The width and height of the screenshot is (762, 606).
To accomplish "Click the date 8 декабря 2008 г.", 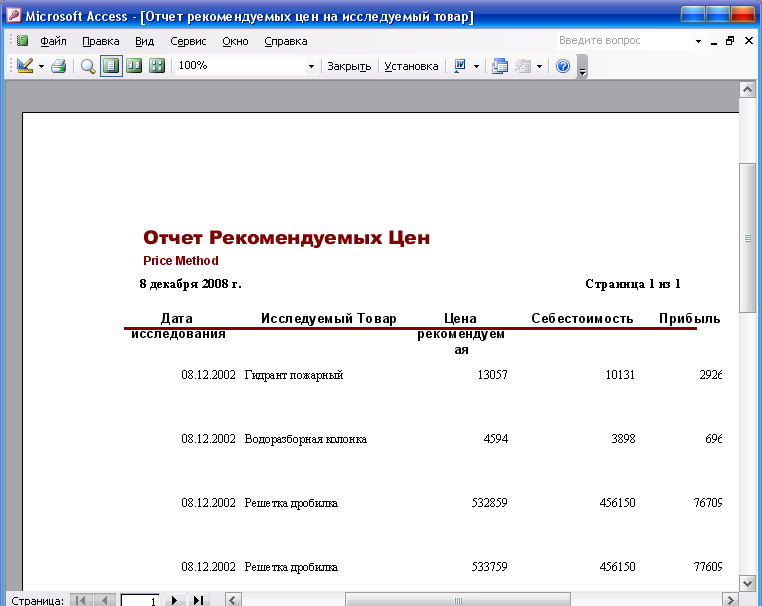I will [190, 284].
